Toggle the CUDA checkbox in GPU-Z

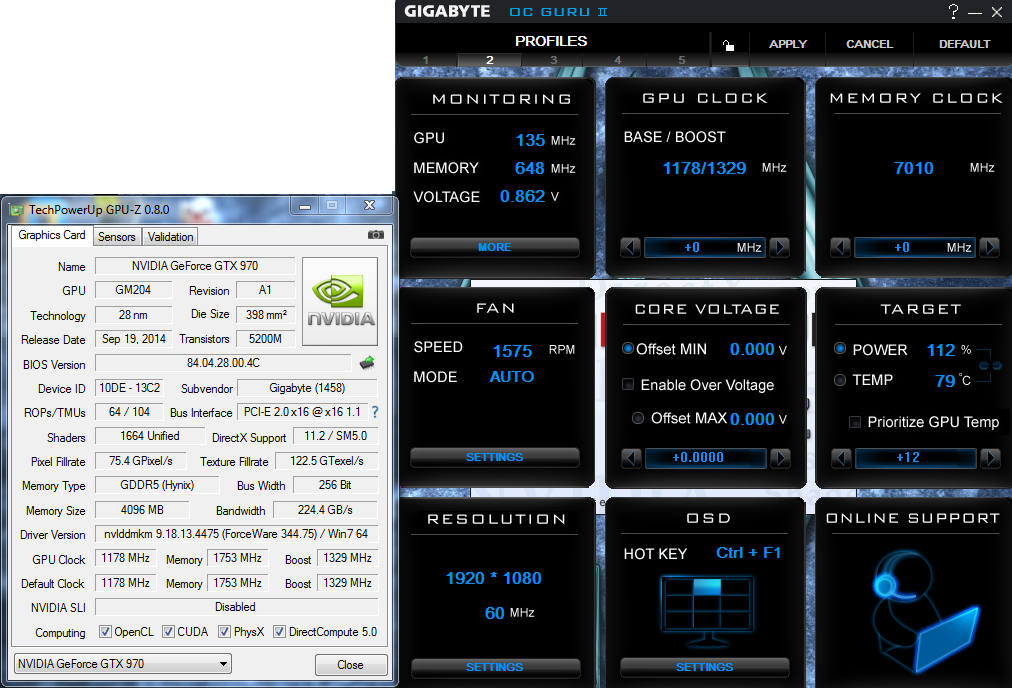point(168,631)
